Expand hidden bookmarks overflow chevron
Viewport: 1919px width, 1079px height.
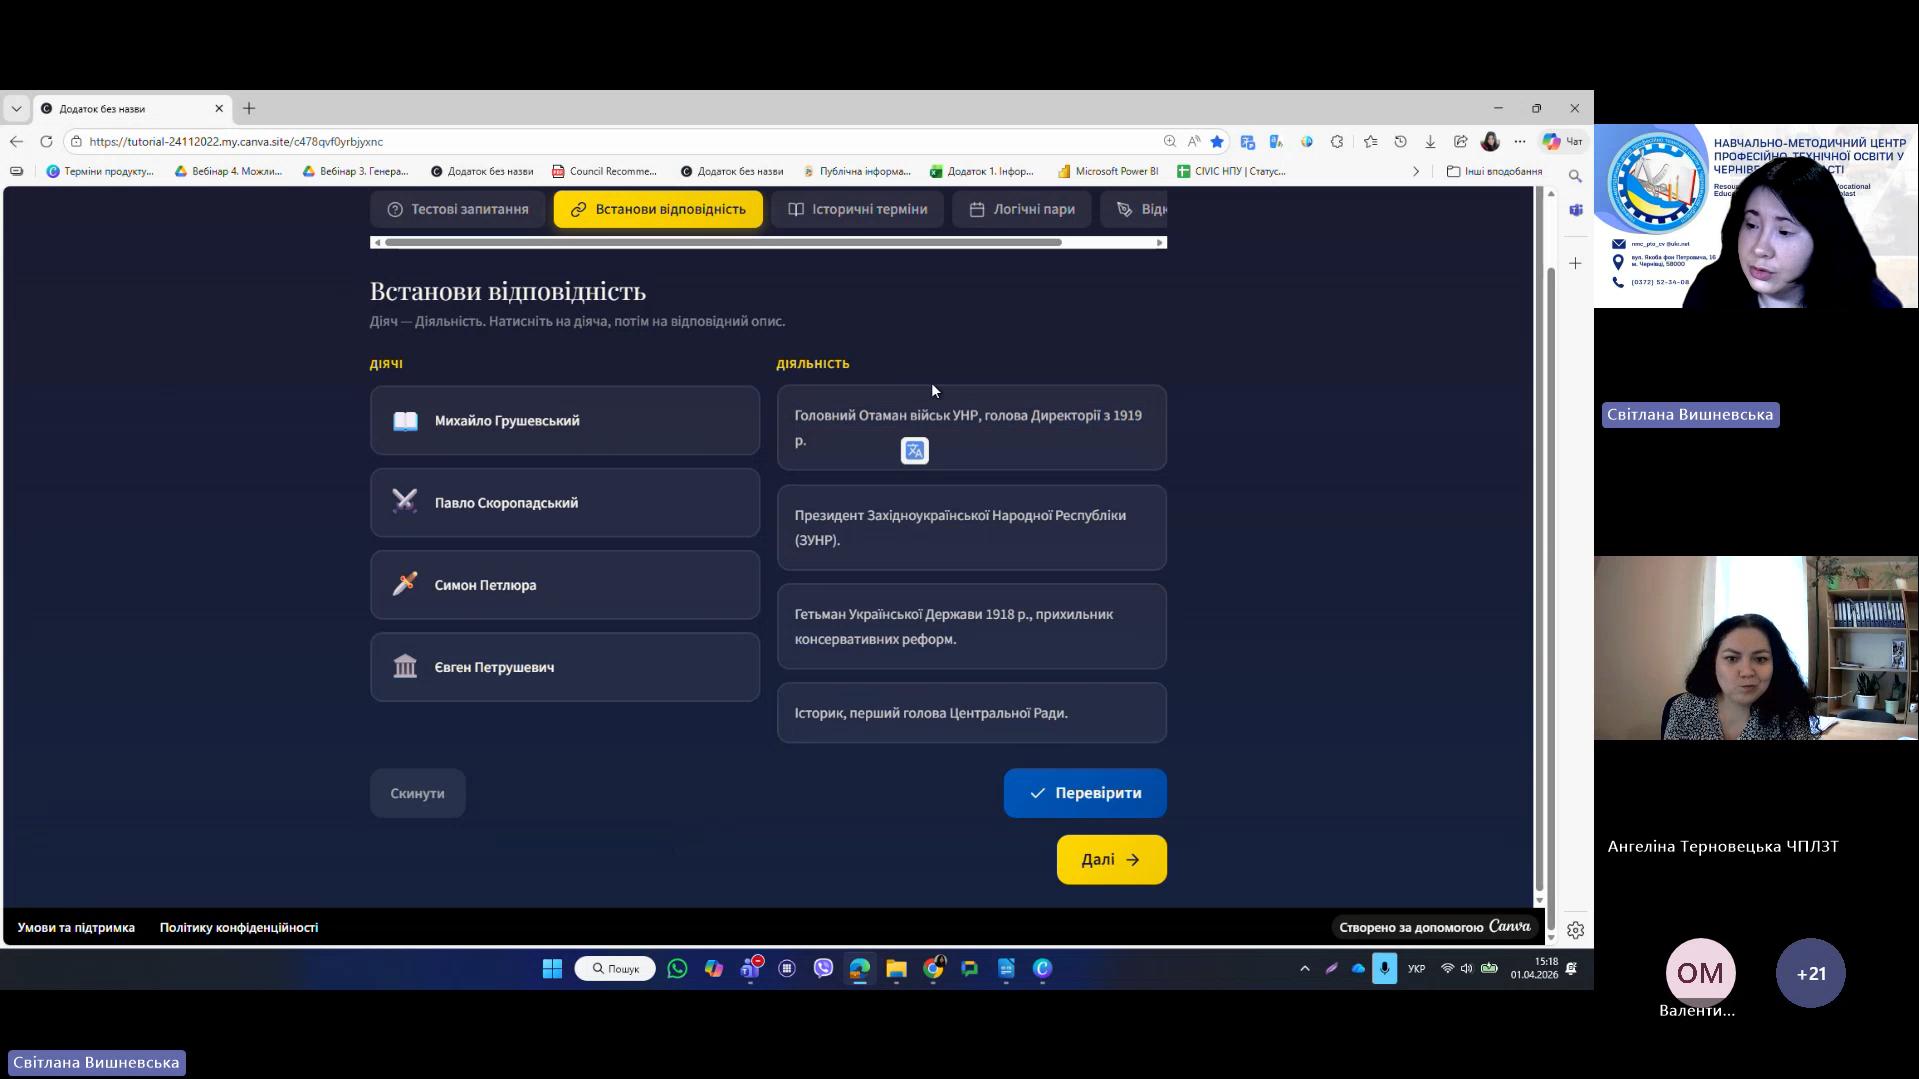(x=1415, y=172)
